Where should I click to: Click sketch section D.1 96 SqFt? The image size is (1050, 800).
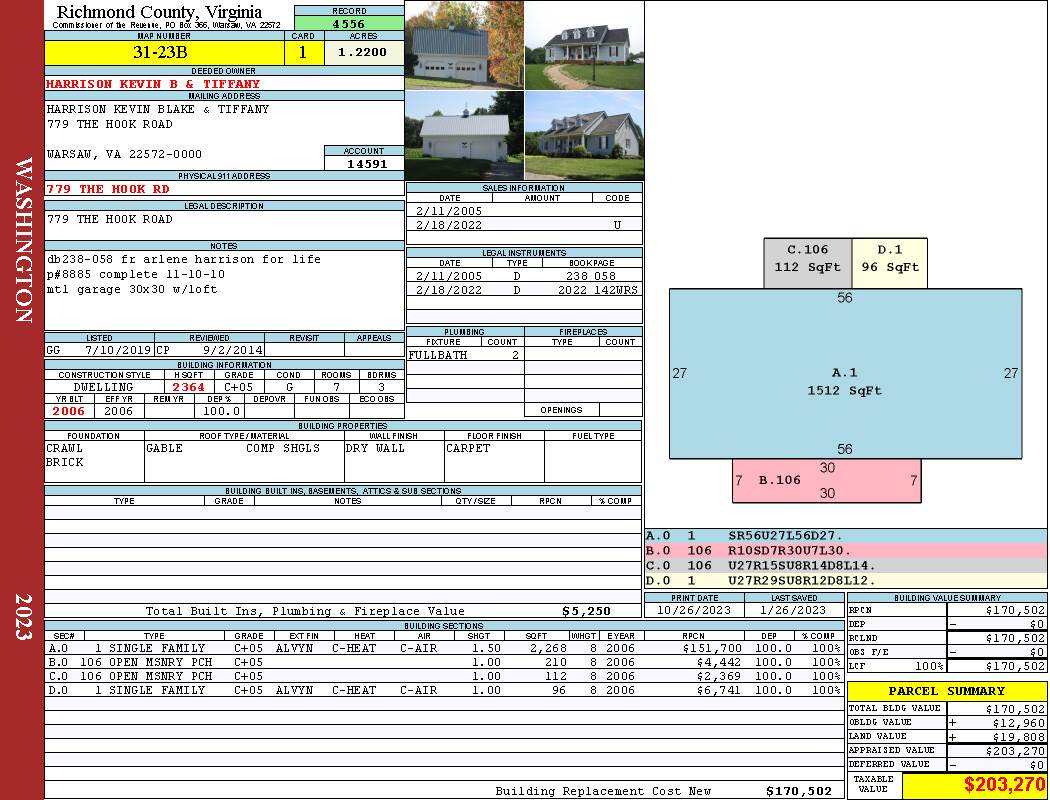coord(890,263)
